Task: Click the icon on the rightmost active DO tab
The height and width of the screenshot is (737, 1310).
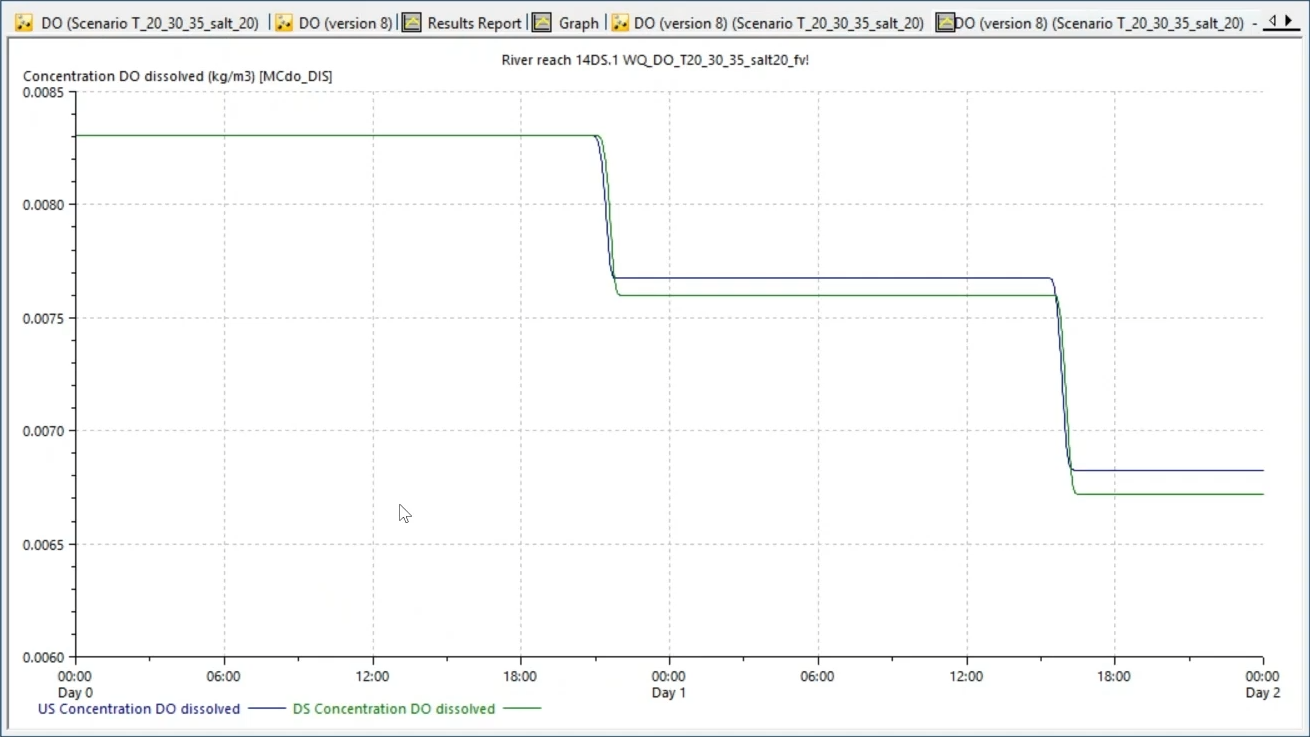Action: click(x=944, y=21)
